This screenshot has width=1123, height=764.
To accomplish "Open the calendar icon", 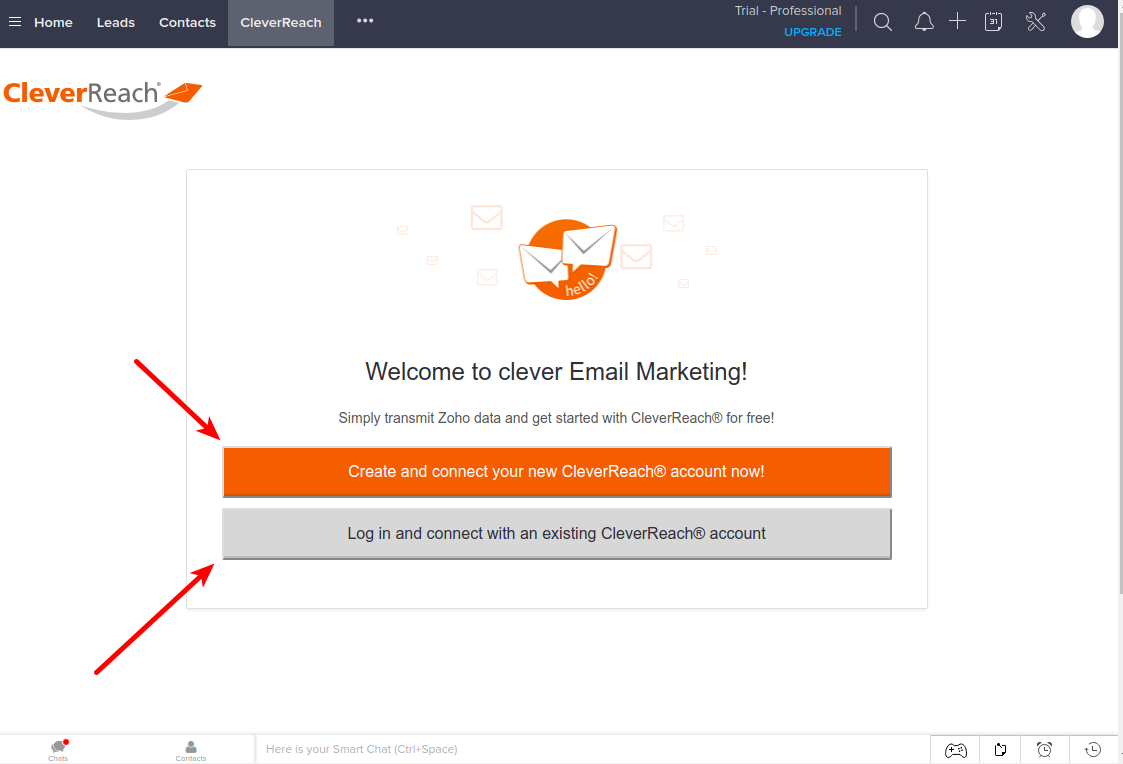I will pyautogui.click(x=993, y=22).
